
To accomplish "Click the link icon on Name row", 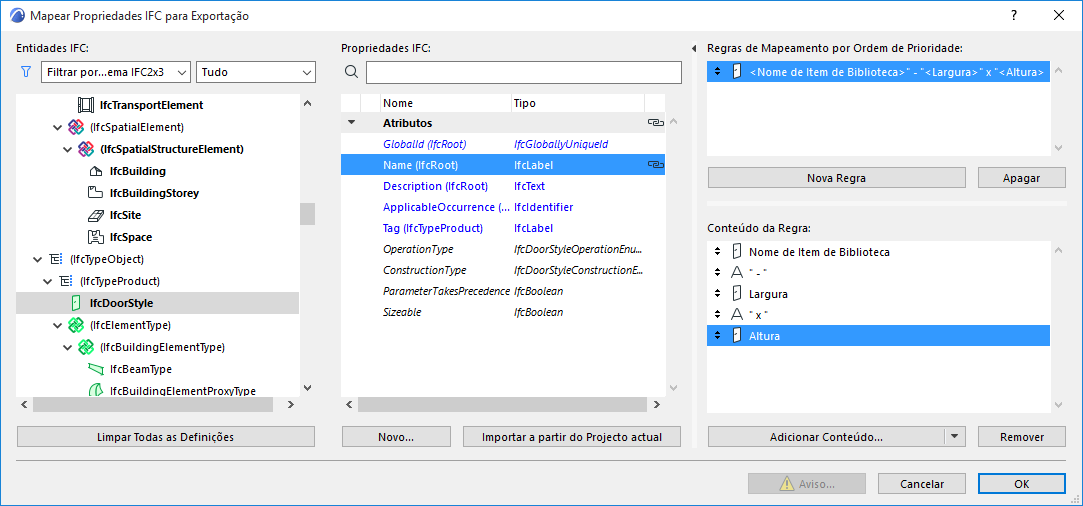I will click(x=656, y=165).
